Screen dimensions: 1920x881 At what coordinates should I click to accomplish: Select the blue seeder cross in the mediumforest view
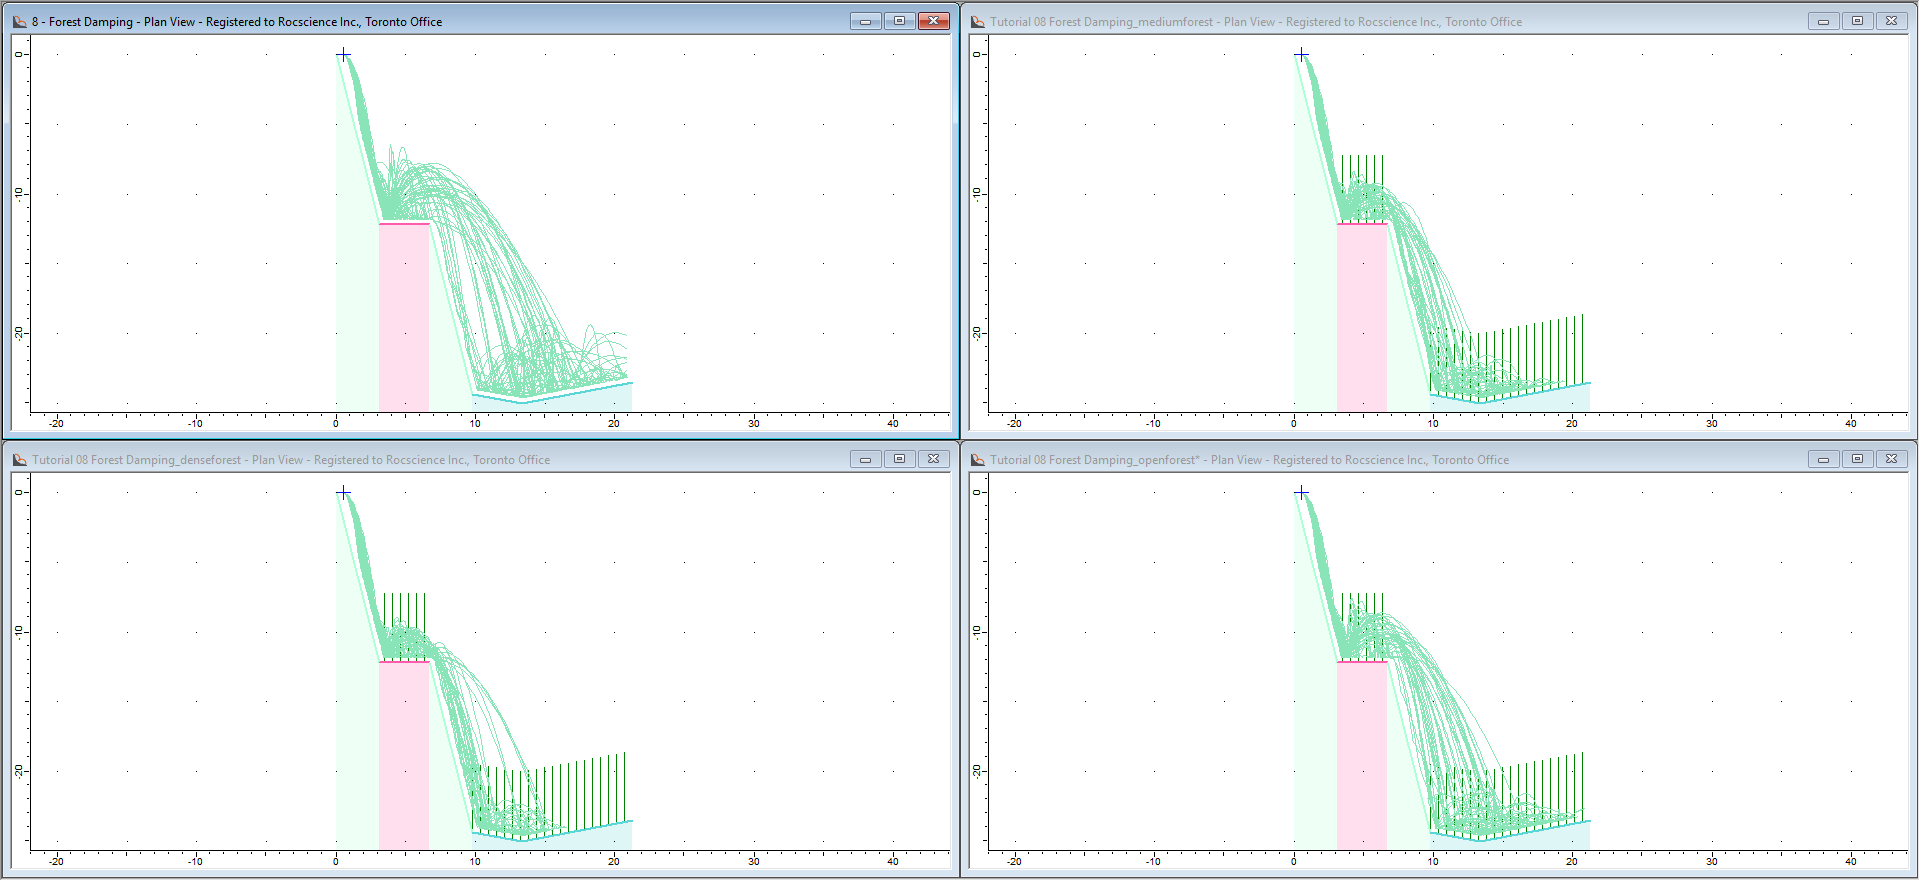tap(1301, 54)
